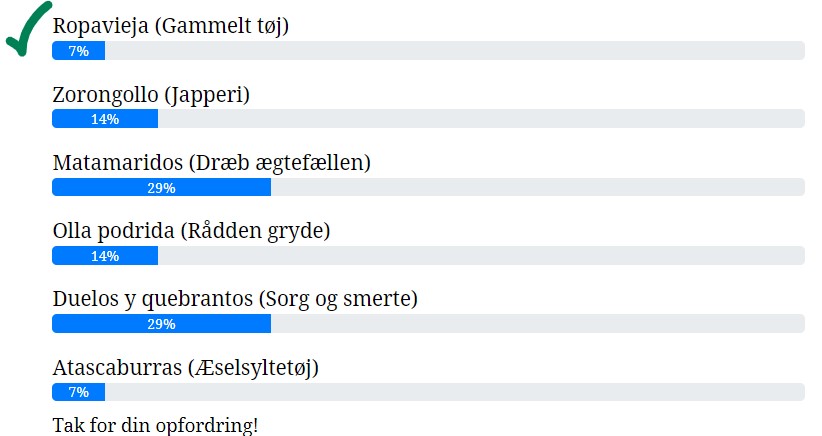Image resolution: width=822 pixels, height=436 pixels.
Task: Click the Zorongollo (Japperi) answer text
Action: point(150,95)
